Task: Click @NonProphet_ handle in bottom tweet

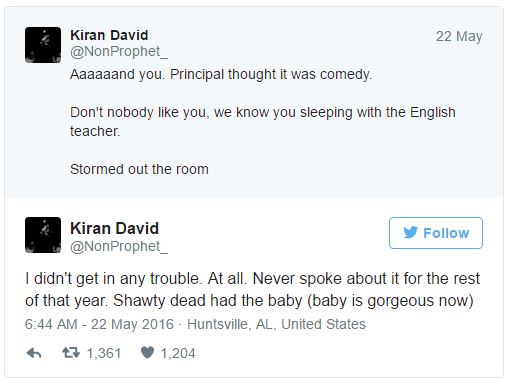Action: click(x=119, y=247)
